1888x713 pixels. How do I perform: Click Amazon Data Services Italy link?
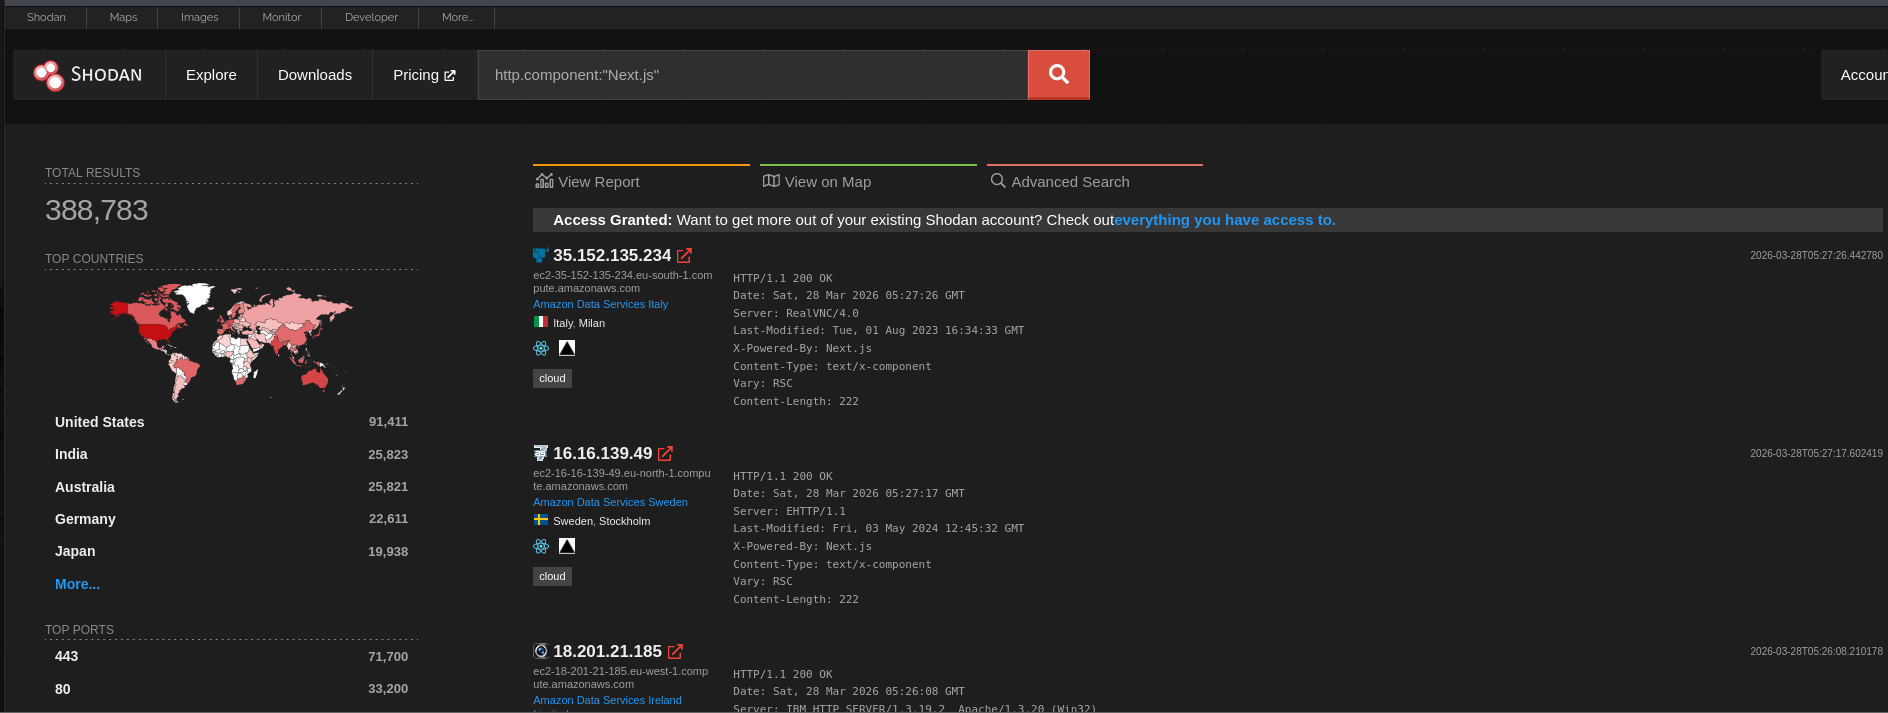pyautogui.click(x=600, y=304)
